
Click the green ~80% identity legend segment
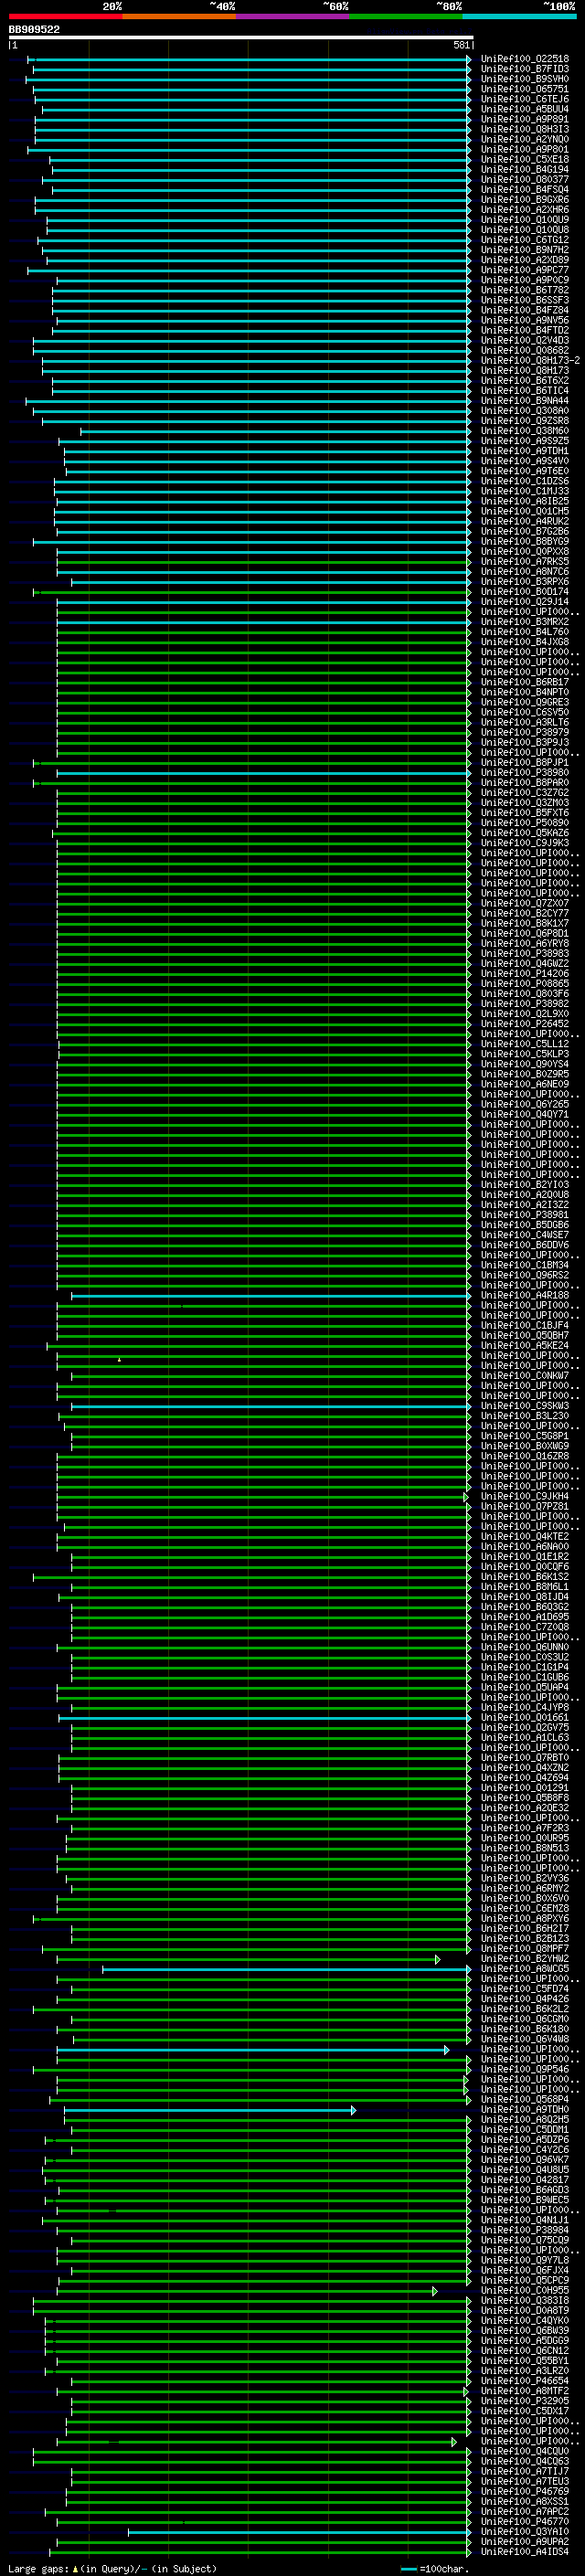406,16
